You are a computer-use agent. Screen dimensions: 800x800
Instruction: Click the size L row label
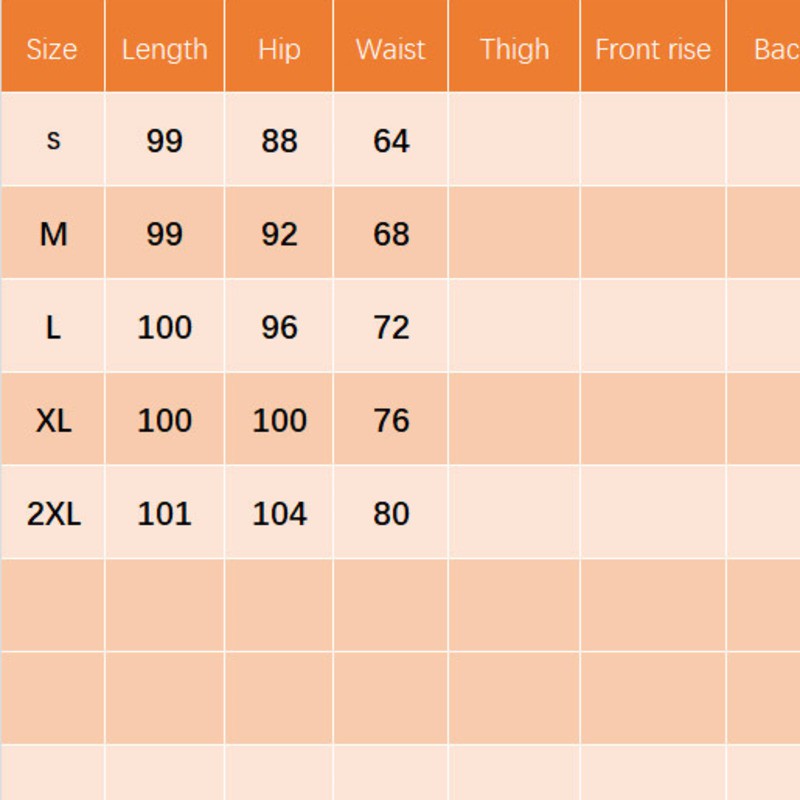click(x=53, y=327)
